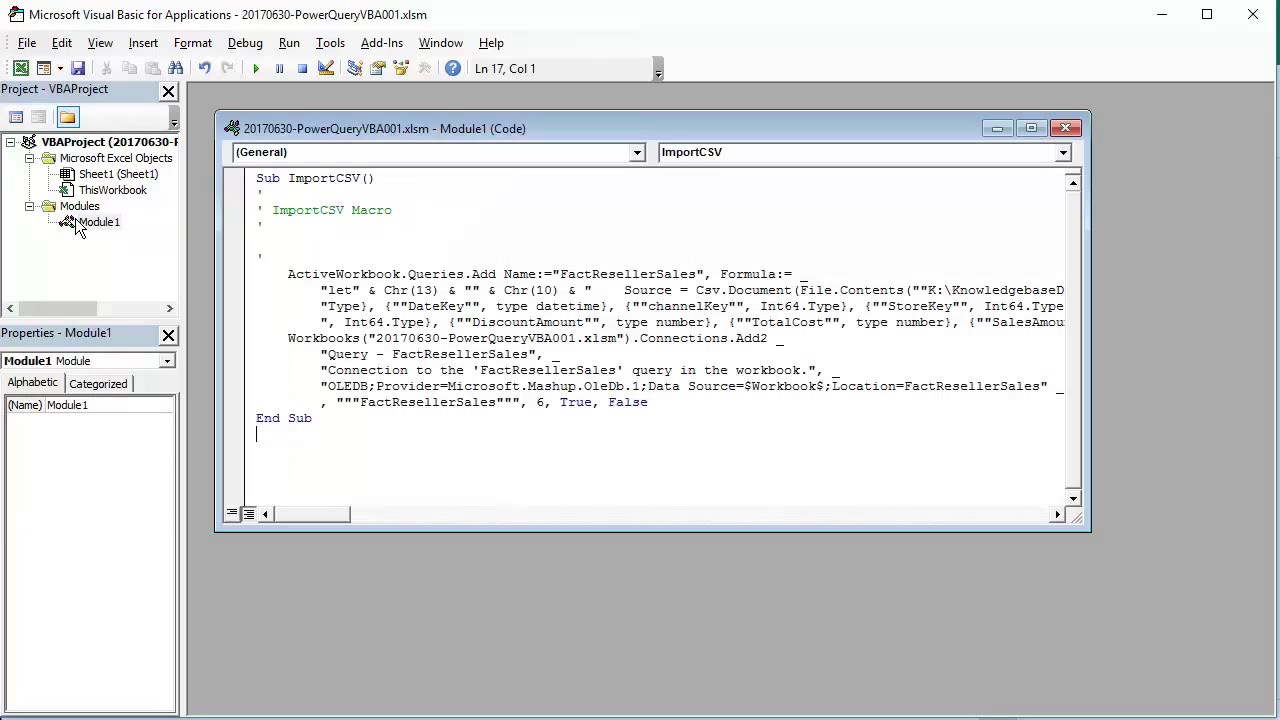
Task: Switch to the Categorized properties tab
Action: click(98, 384)
